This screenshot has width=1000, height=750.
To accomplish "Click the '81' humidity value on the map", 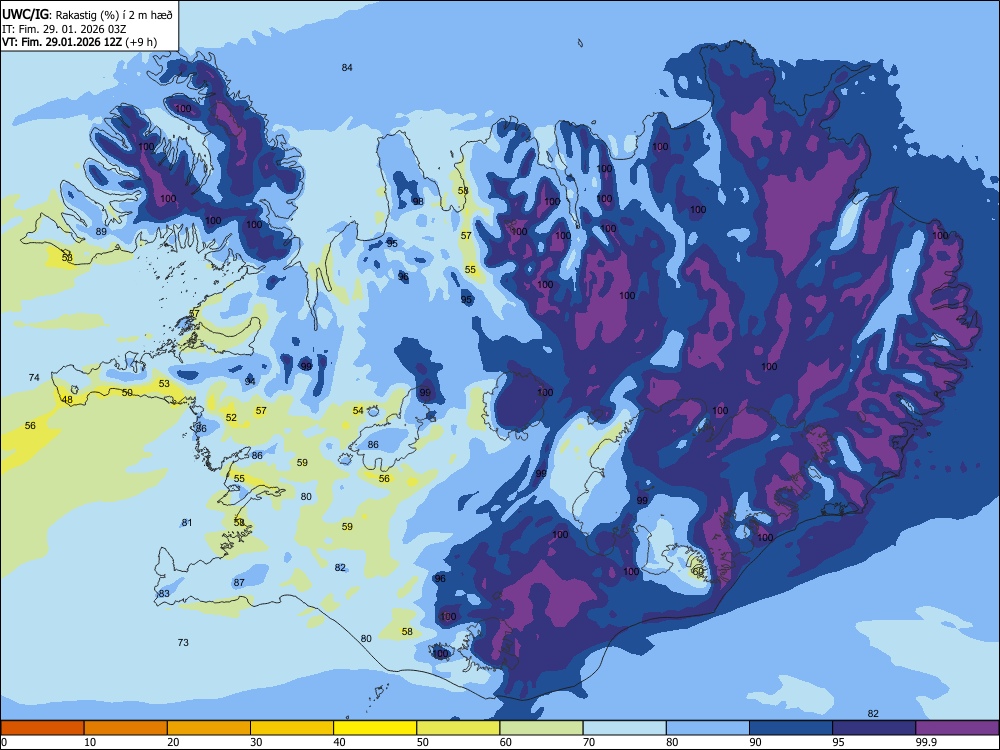I will [x=186, y=522].
